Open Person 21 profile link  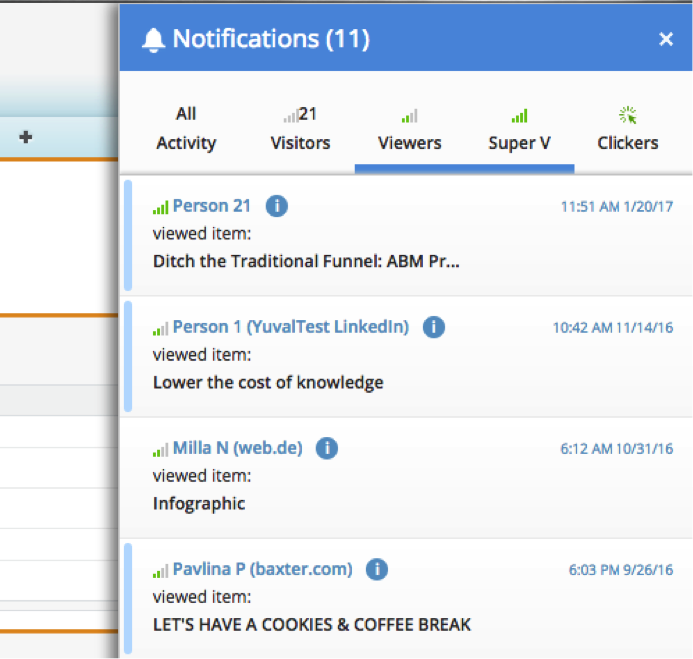pyautogui.click(x=212, y=206)
